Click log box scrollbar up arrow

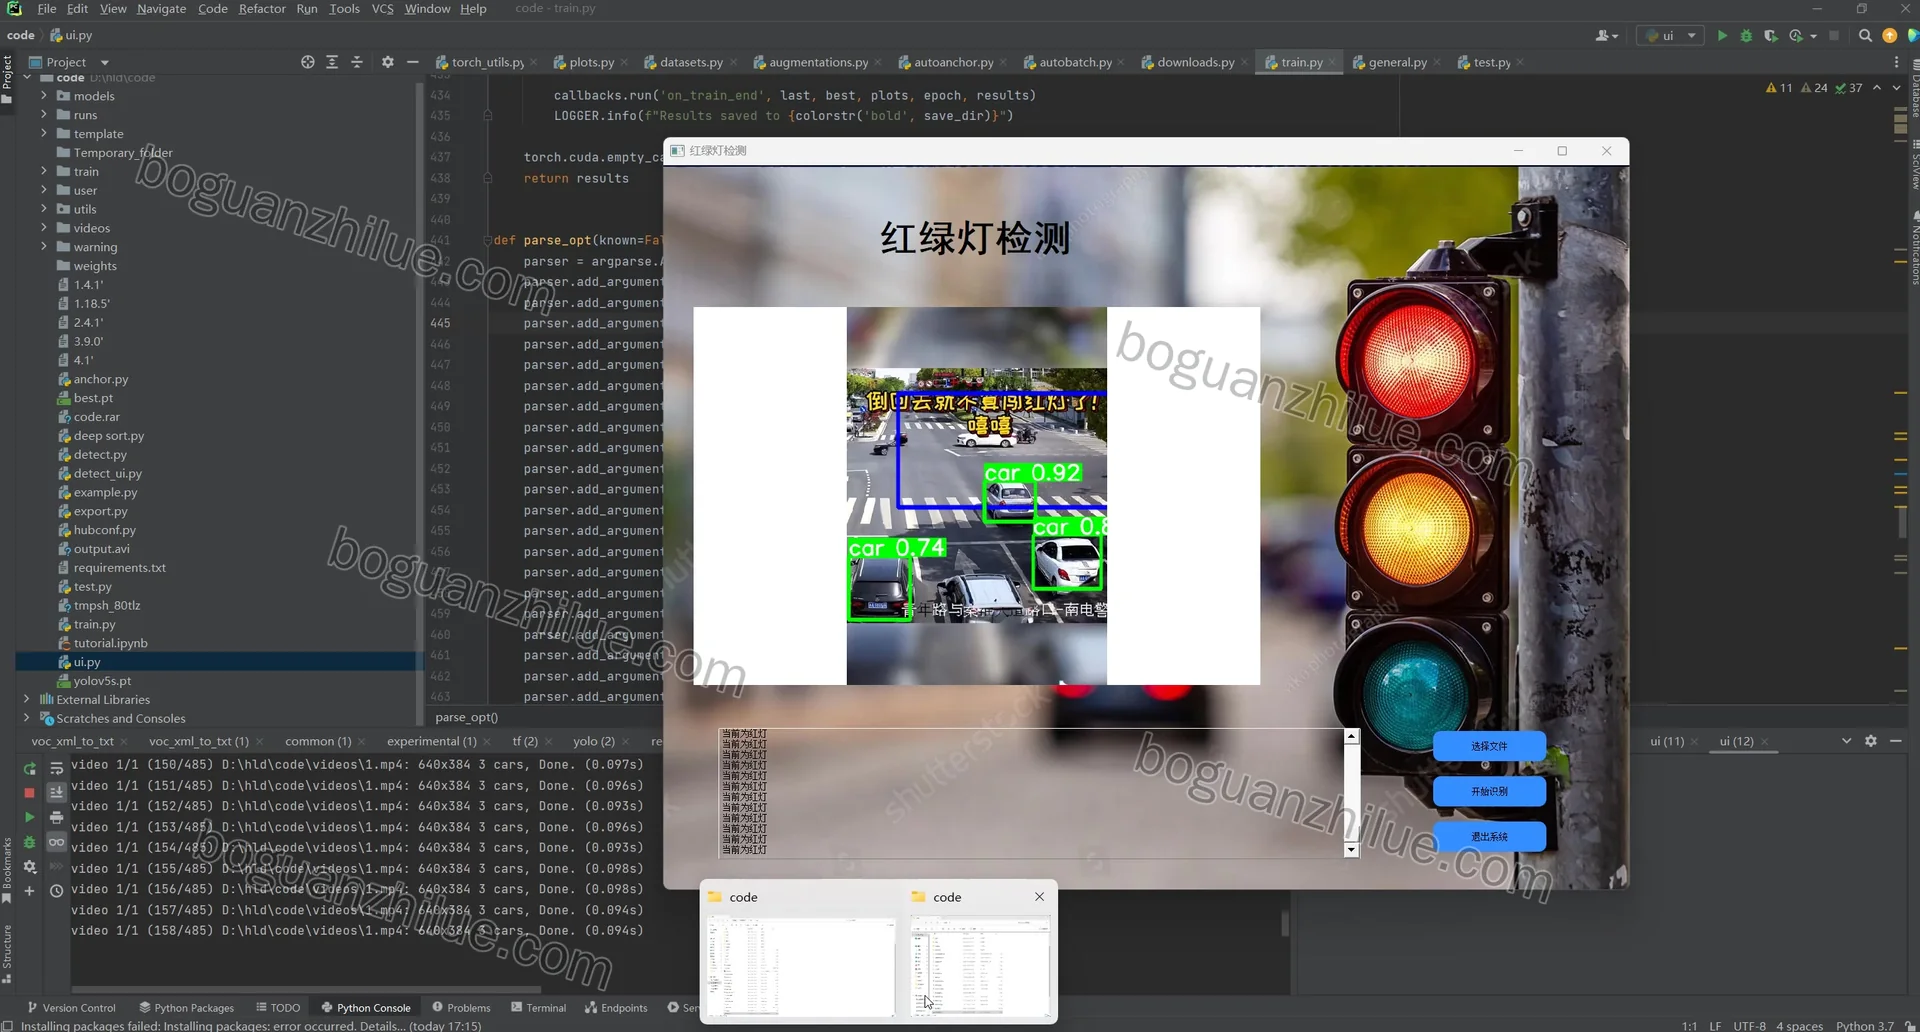1351,736
